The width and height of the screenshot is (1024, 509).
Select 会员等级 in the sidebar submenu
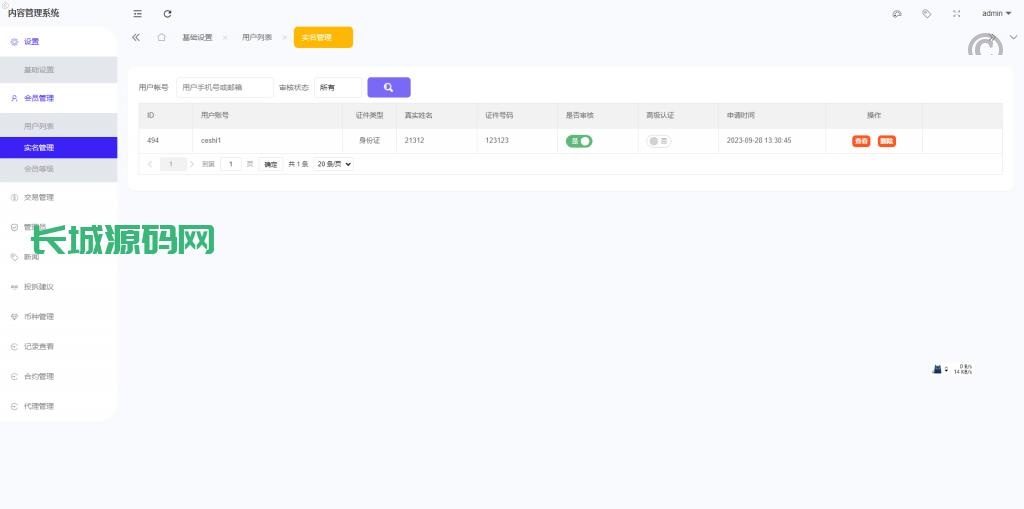click(39, 169)
